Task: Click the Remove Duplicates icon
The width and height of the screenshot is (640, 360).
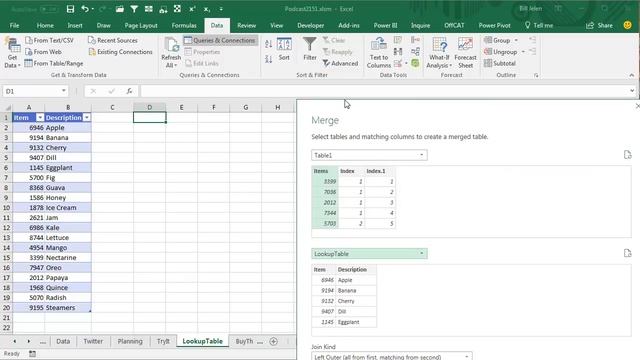Action: (398, 51)
